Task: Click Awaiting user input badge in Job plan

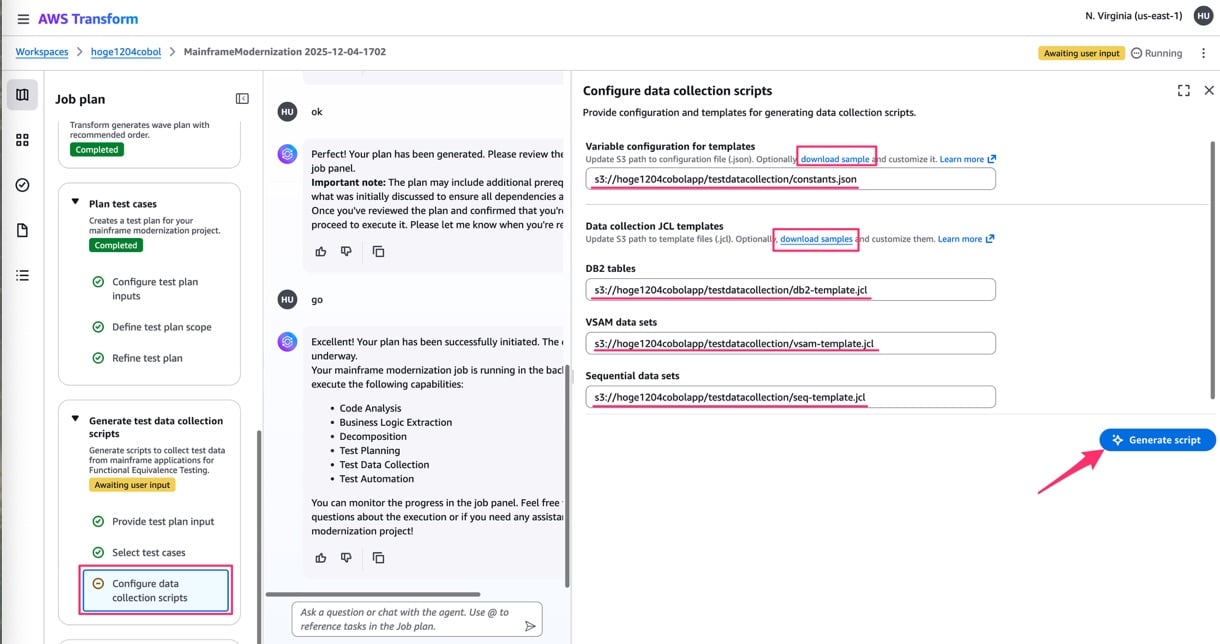Action: pyautogui.click(x=132, y=485)
